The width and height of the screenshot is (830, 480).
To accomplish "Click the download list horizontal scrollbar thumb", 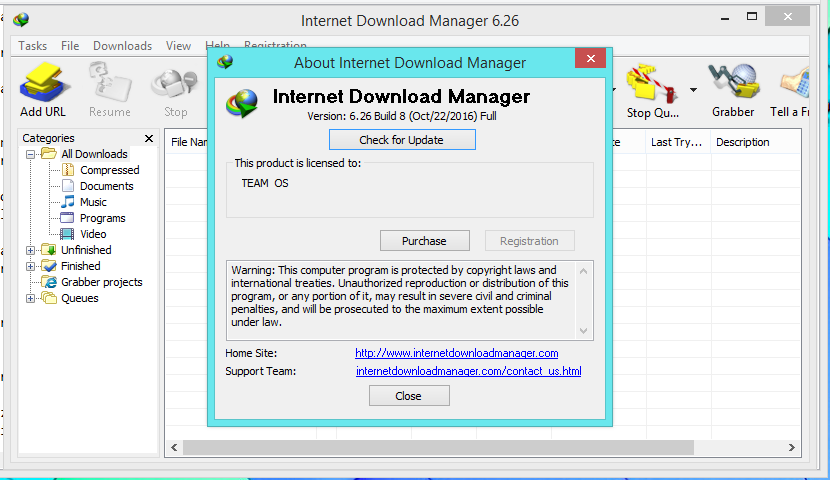I will coord(438,447).
